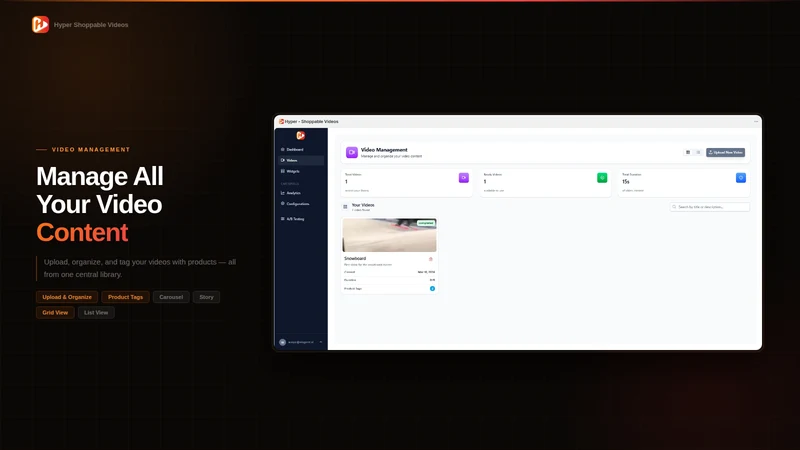This screenshot has height=450, width=800.
Task: Click the Widgets grid sidebar icon
Action: (x=283, y=171)
